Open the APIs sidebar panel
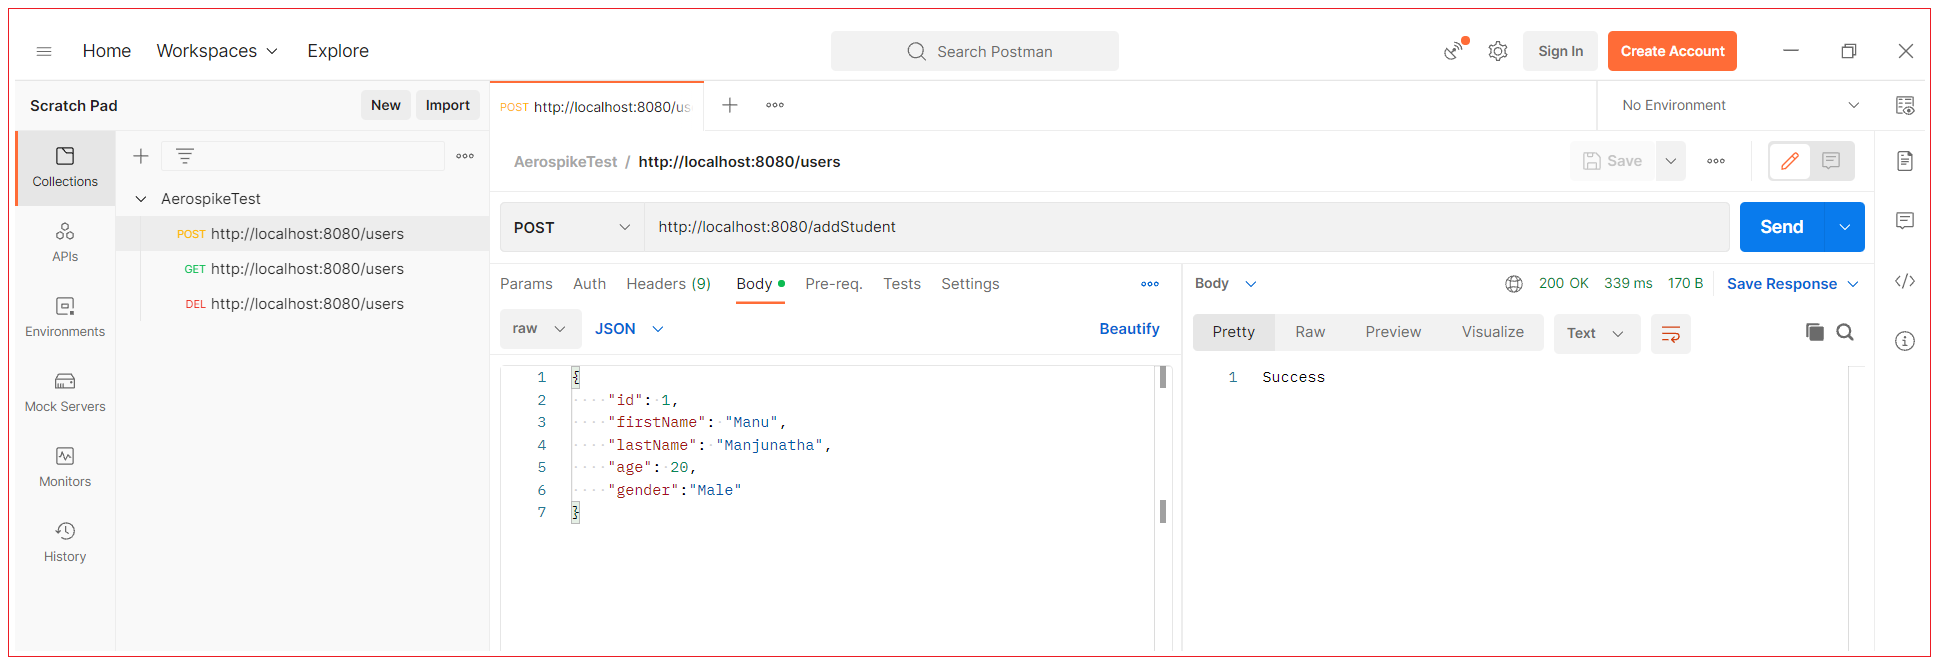This screenshot has height=663, width=1939. (x=65, y=242)
